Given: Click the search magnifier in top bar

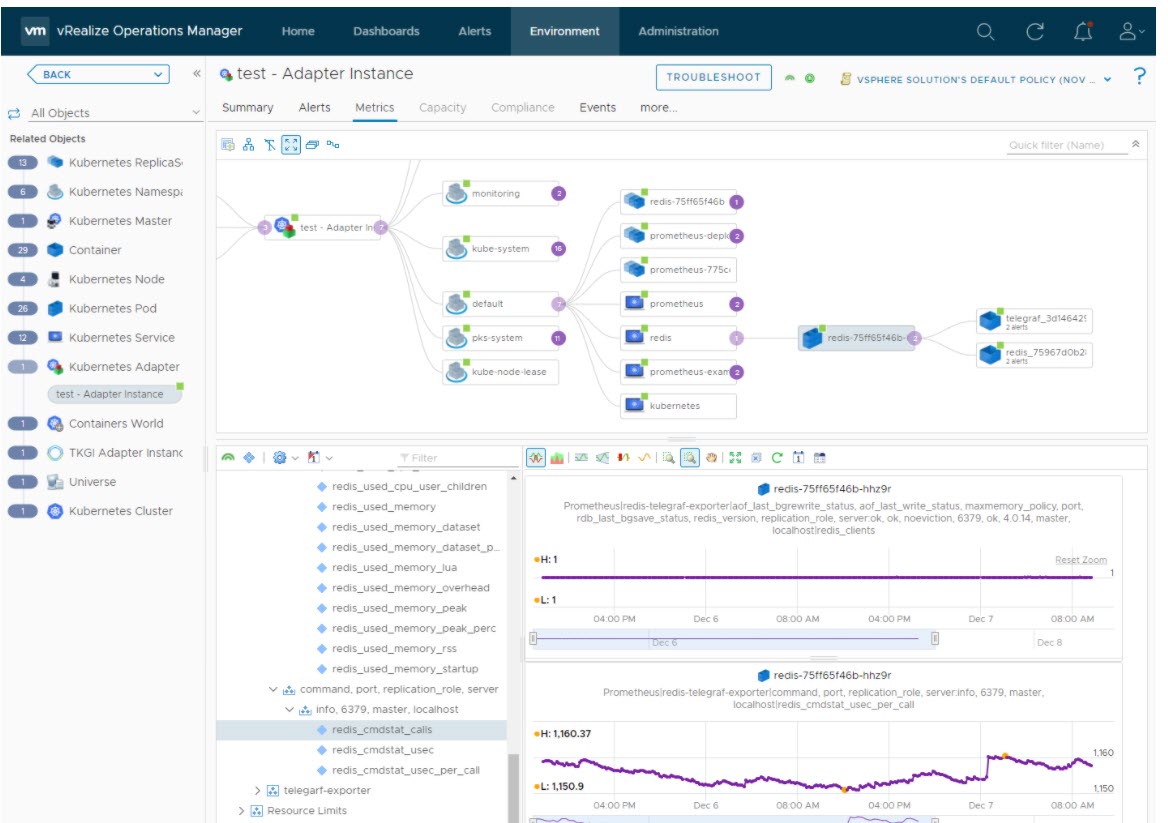Looking at the screenshot, I should [985, 32].
